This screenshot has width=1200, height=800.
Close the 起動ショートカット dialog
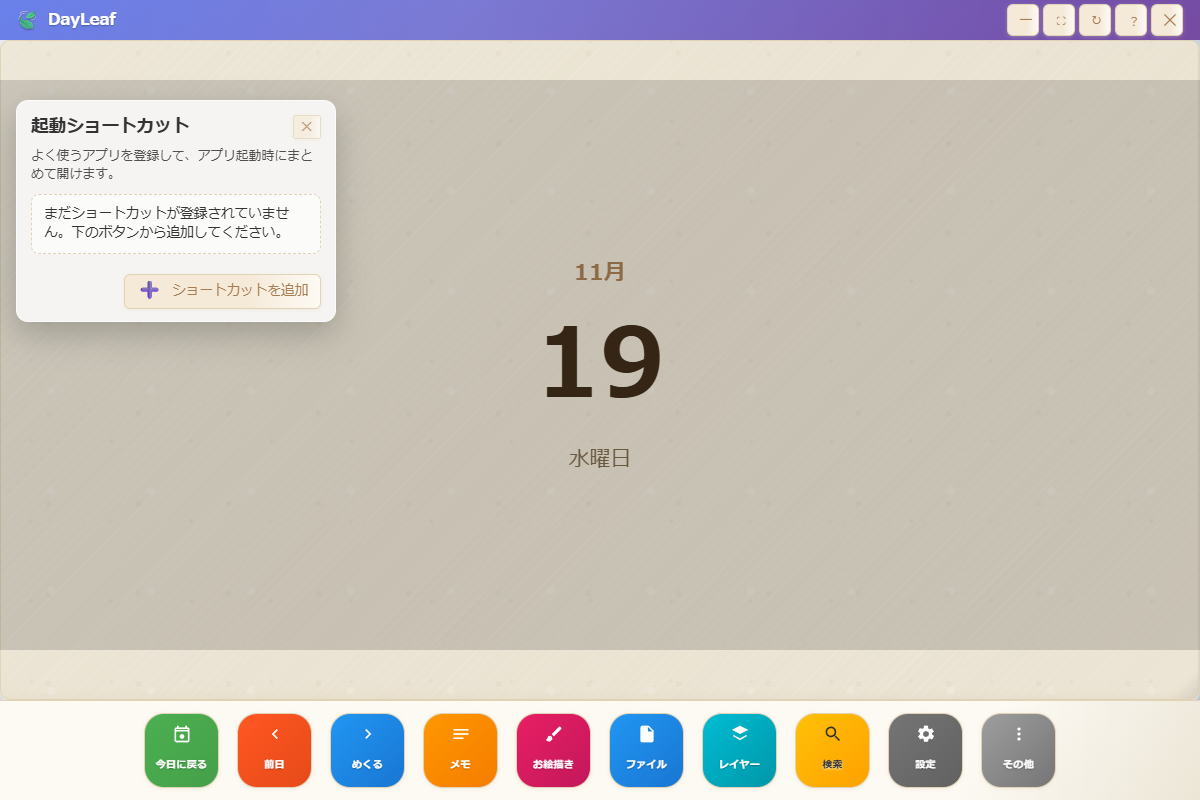pos(306,126)
